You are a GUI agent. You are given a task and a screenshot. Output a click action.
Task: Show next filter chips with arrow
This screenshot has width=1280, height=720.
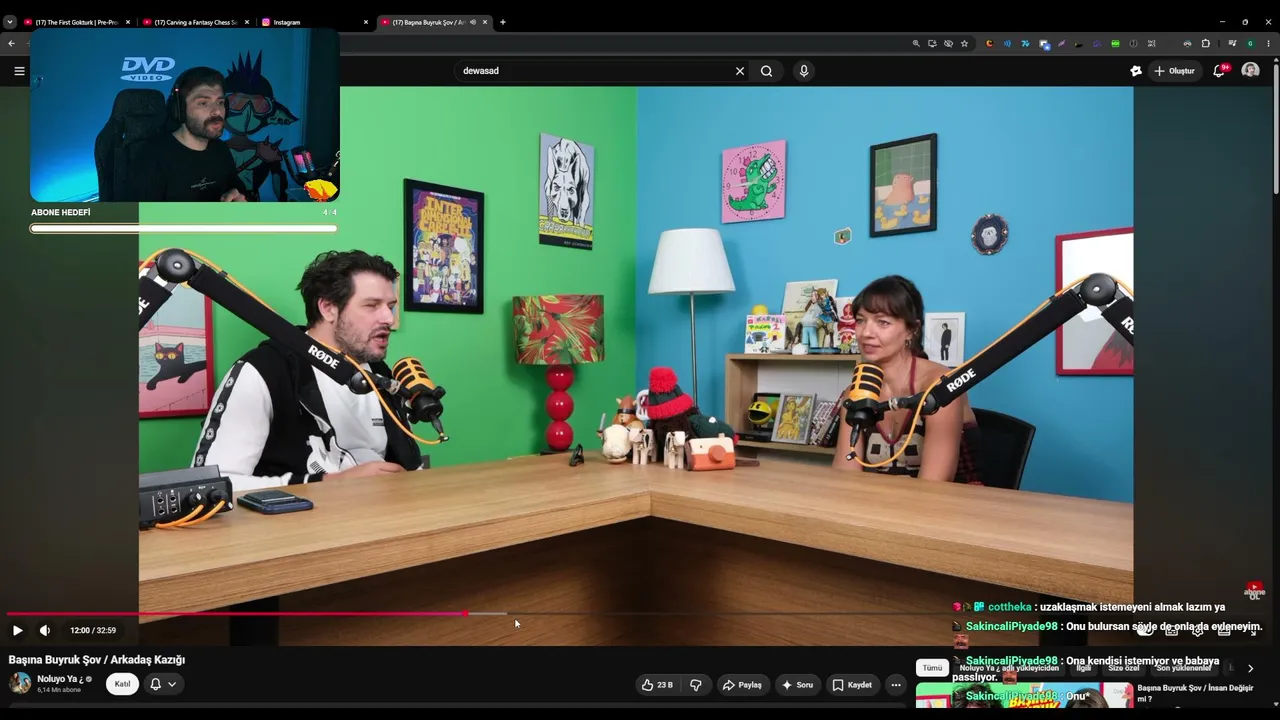click(1250, 668)
